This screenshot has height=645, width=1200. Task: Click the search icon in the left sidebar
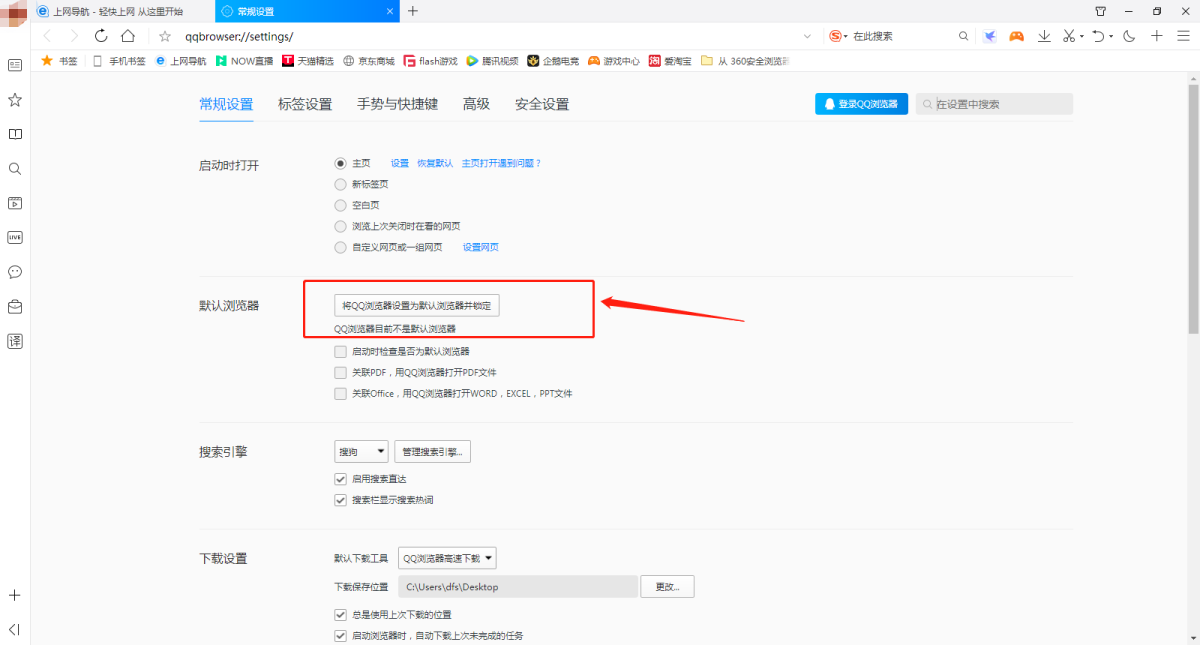coord(15,169)
